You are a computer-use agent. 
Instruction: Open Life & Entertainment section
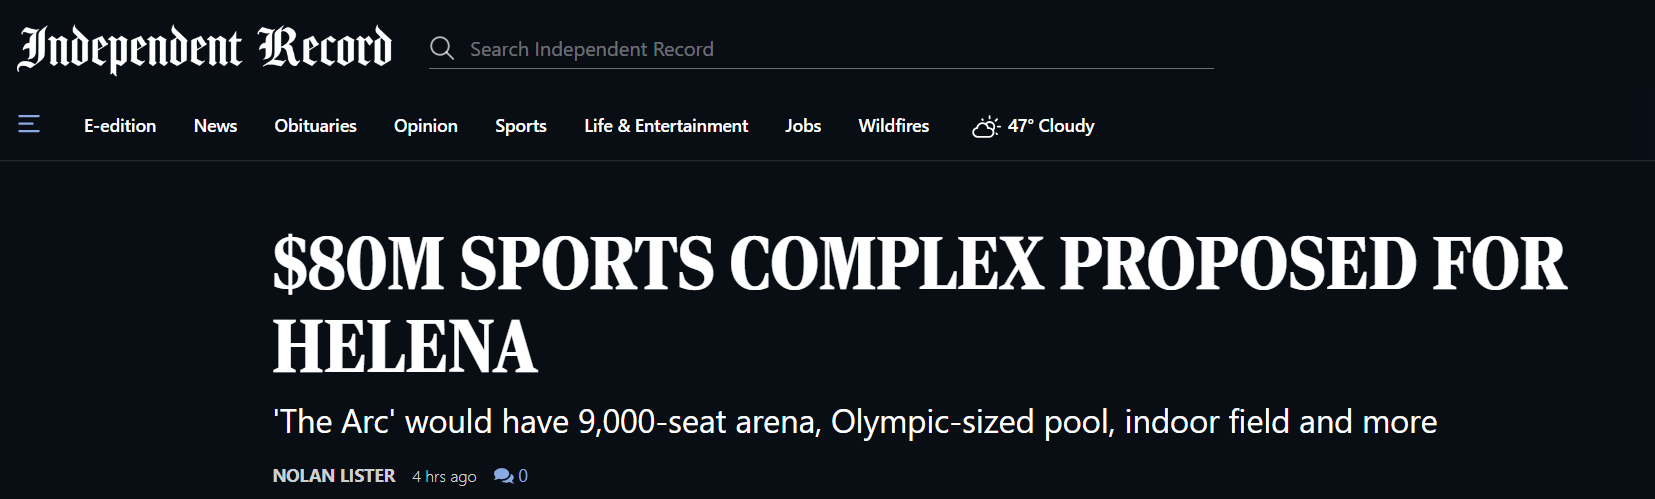coord(666,126)
